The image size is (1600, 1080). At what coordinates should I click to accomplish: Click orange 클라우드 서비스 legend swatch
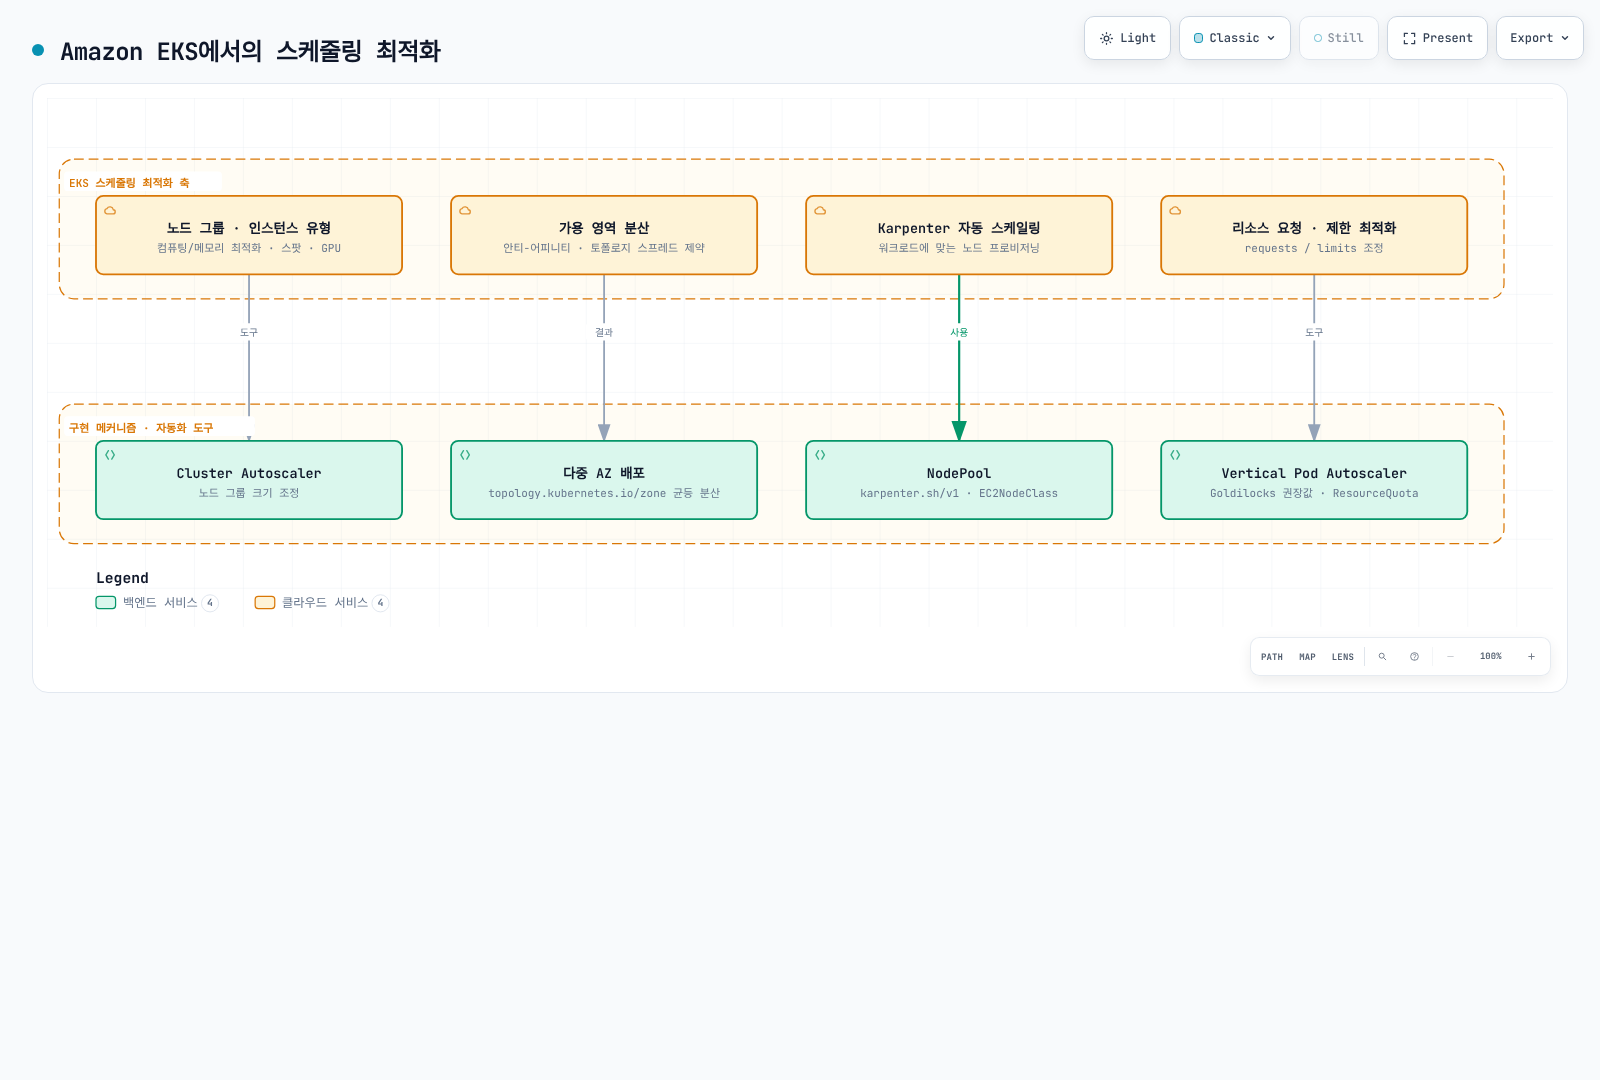click(x=265, y=603)
